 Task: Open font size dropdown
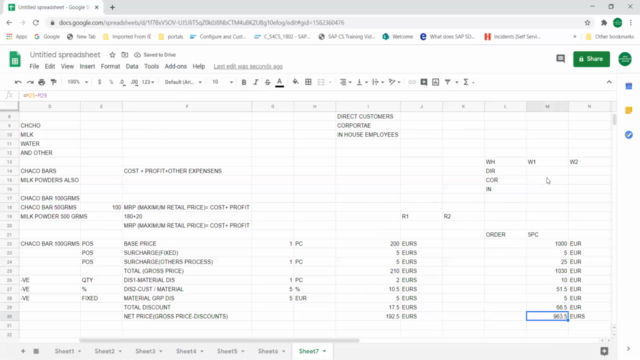click(x=222, y=82)
